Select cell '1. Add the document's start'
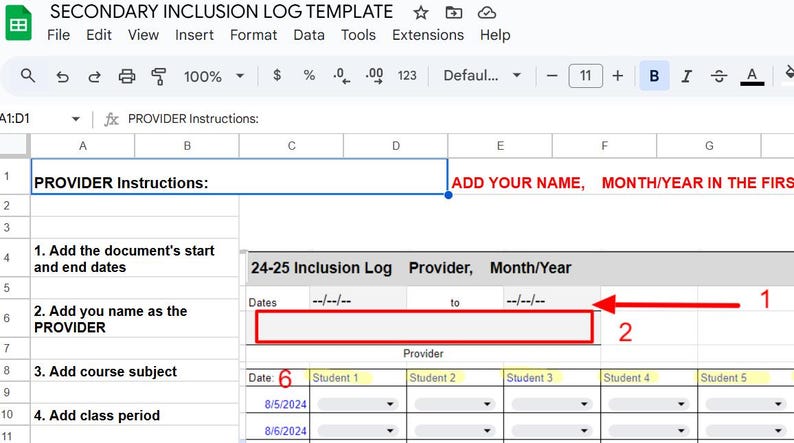Screen dimensions: 794x443 134,258
